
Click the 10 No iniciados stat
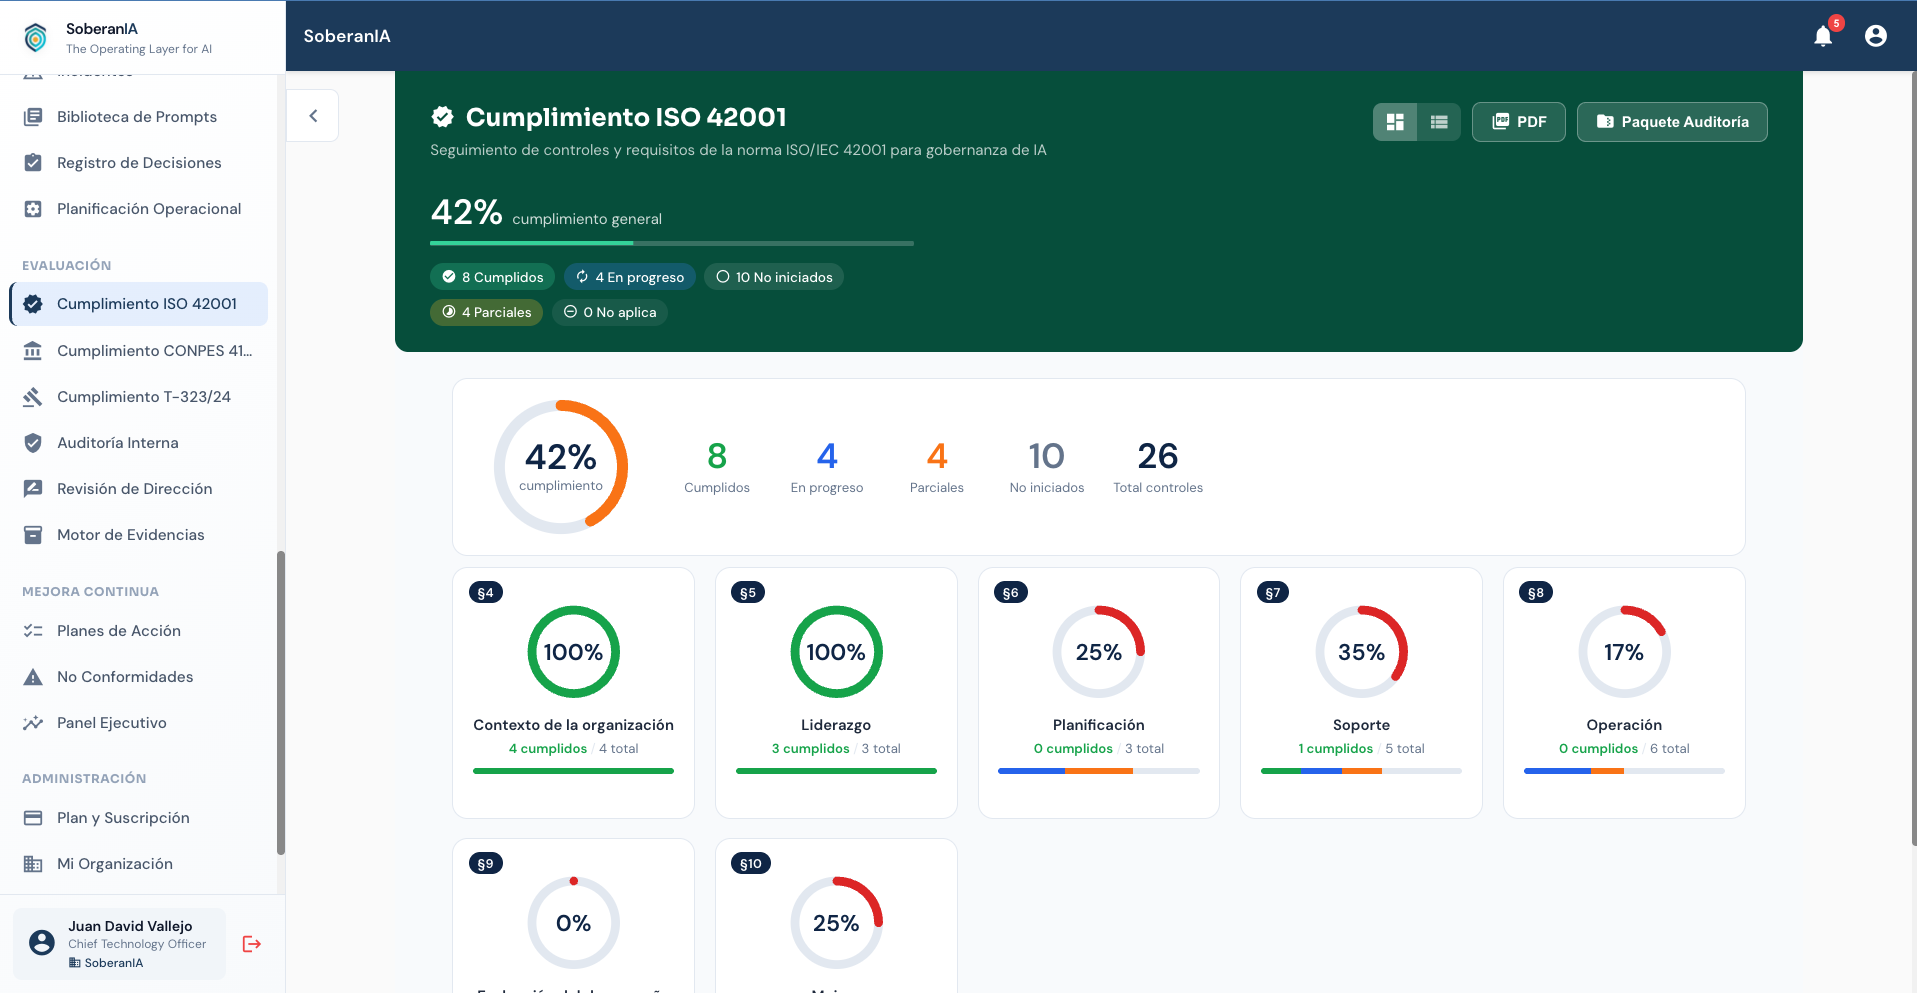tap(1047, 467)
